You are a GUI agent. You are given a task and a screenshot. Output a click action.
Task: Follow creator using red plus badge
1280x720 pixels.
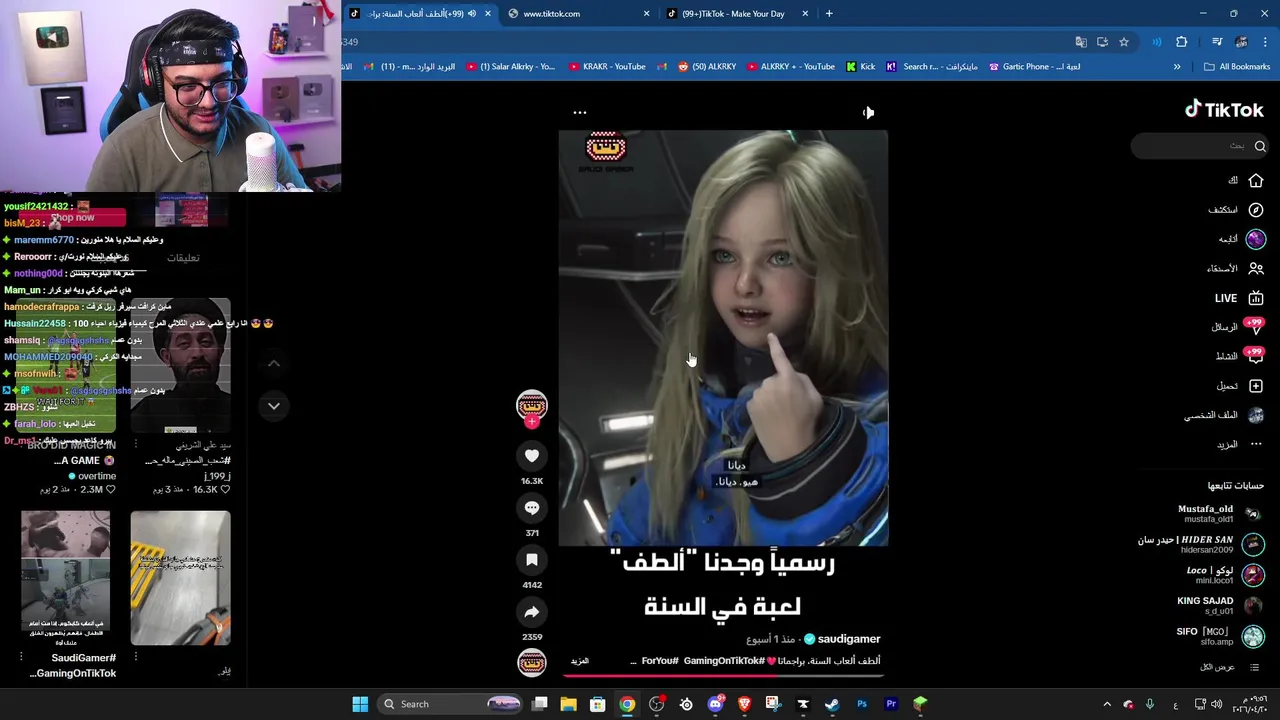point(532,422)
